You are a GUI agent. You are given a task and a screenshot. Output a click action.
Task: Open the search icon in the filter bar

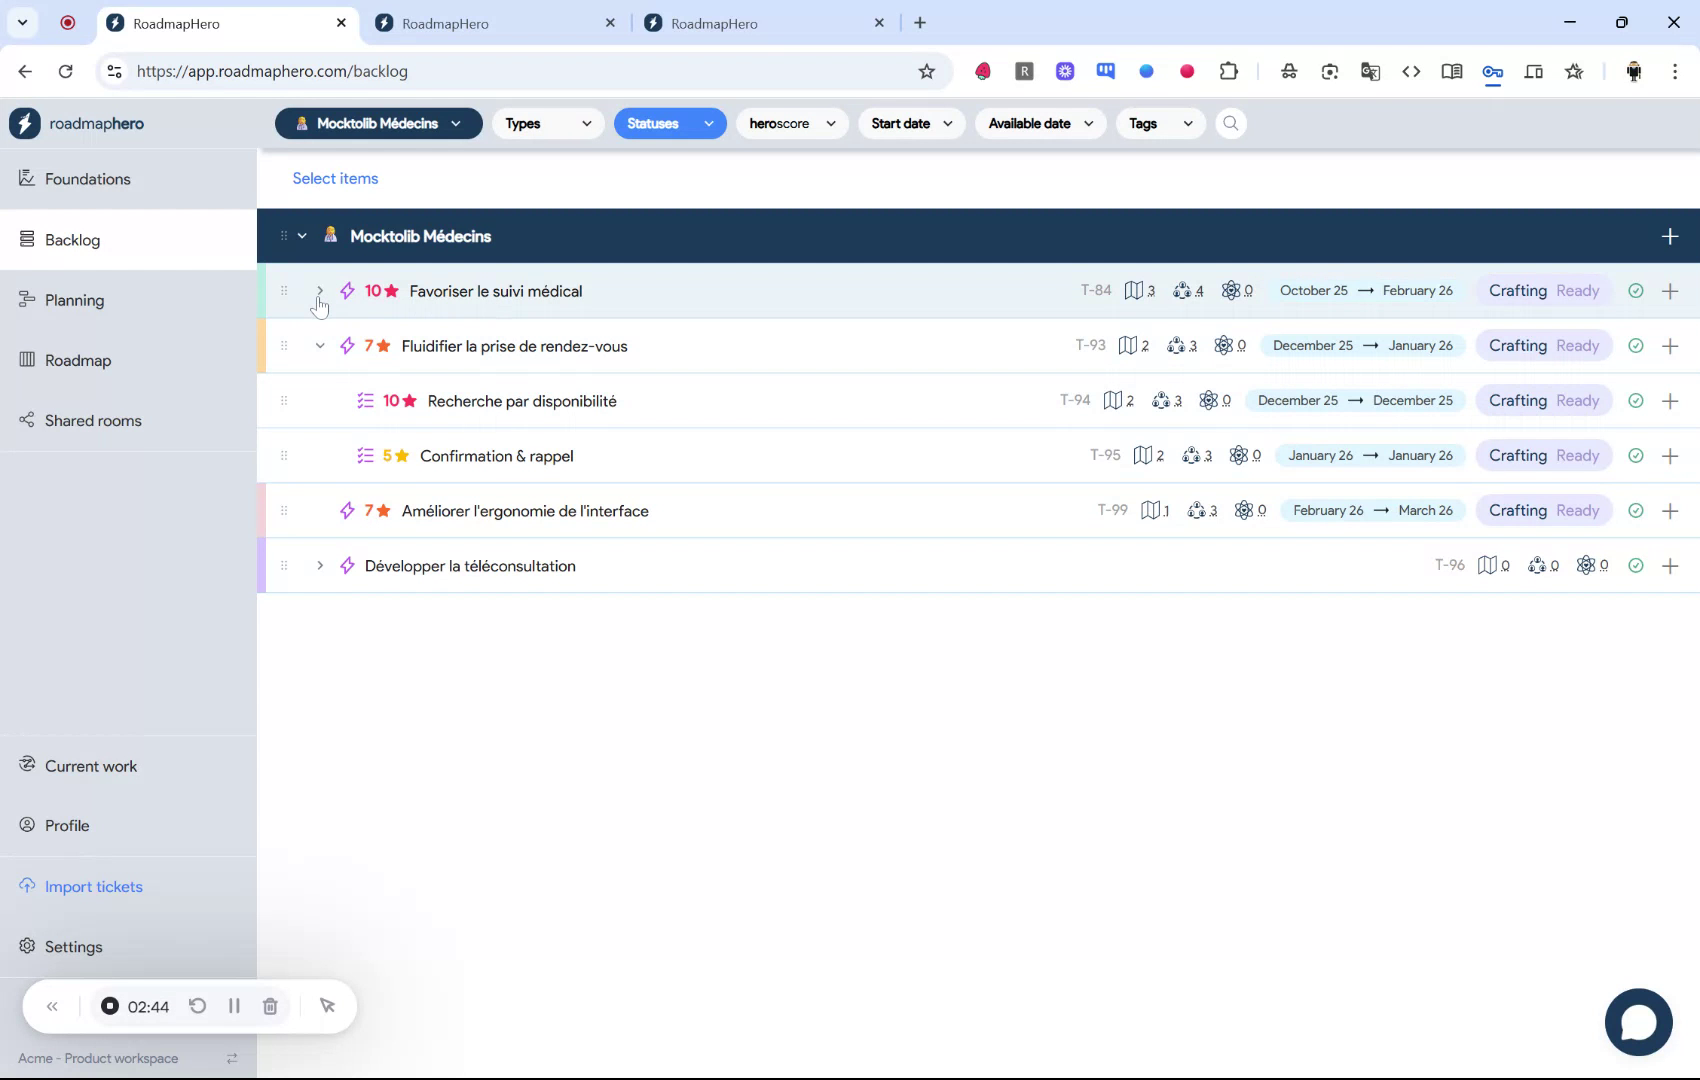[x=1230, y=123]
